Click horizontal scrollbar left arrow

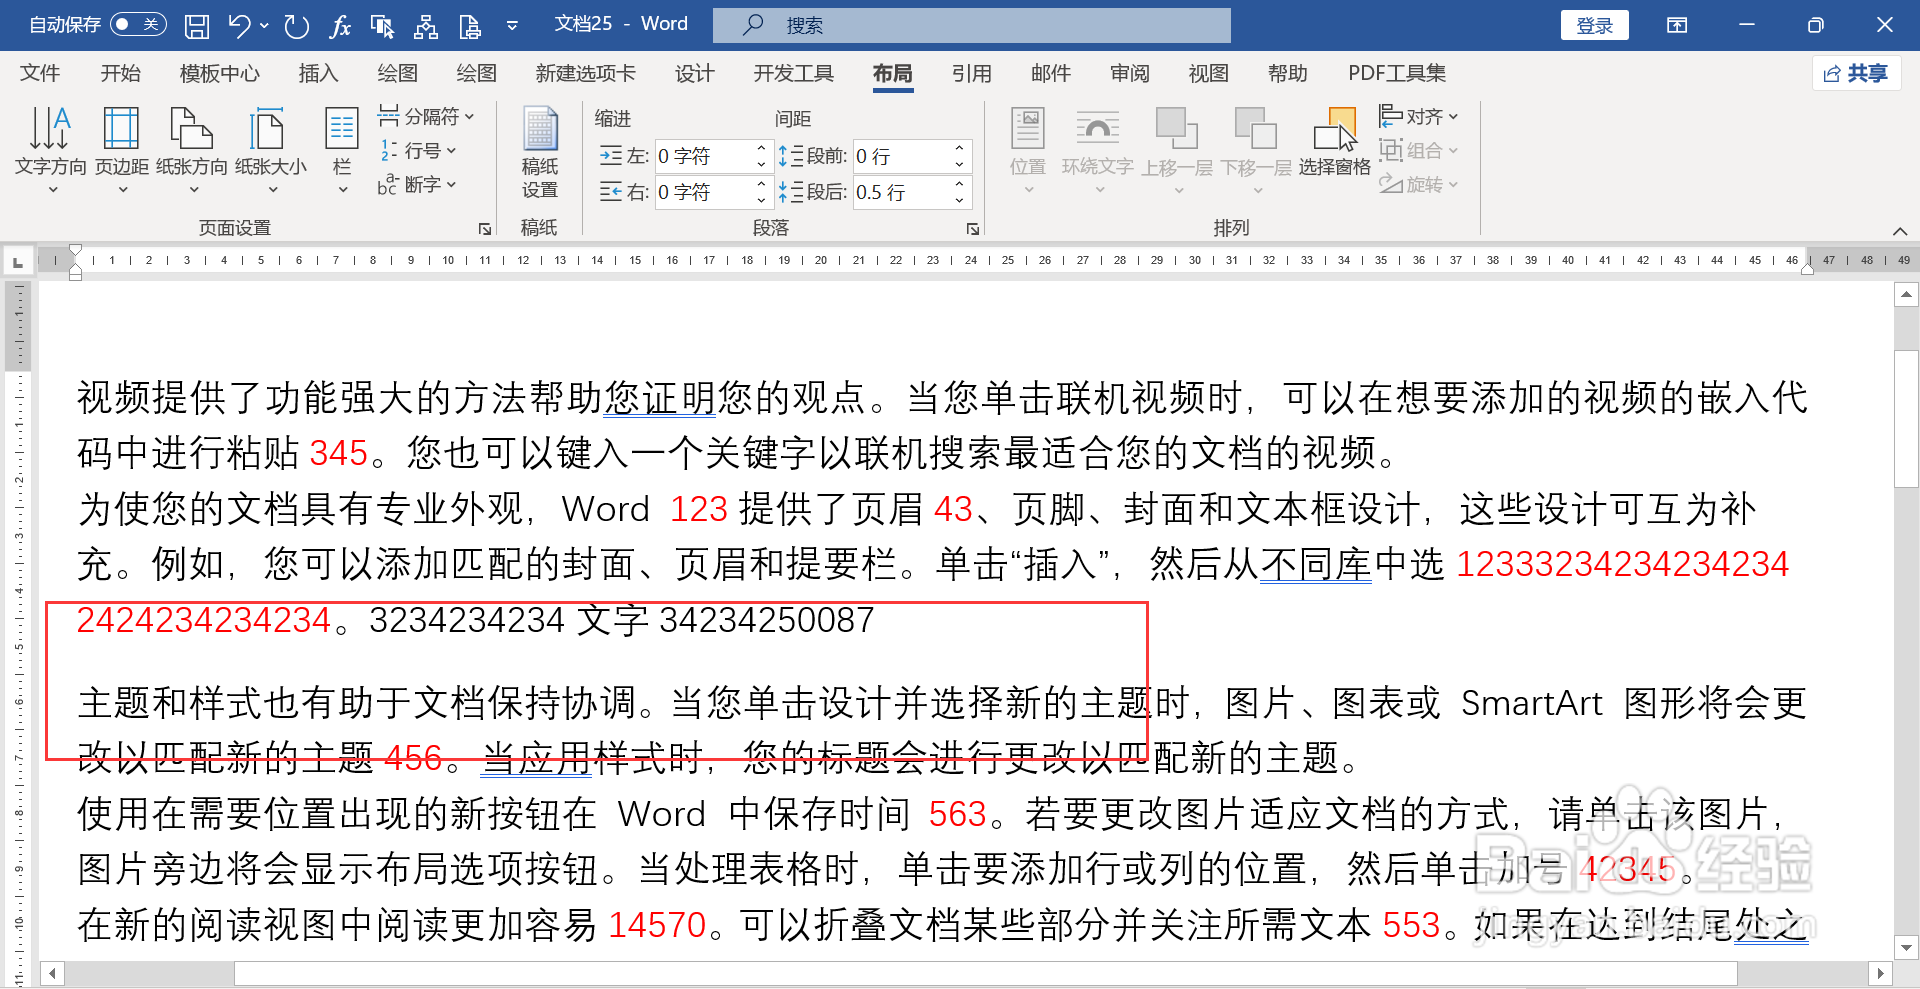coord(51,973)
